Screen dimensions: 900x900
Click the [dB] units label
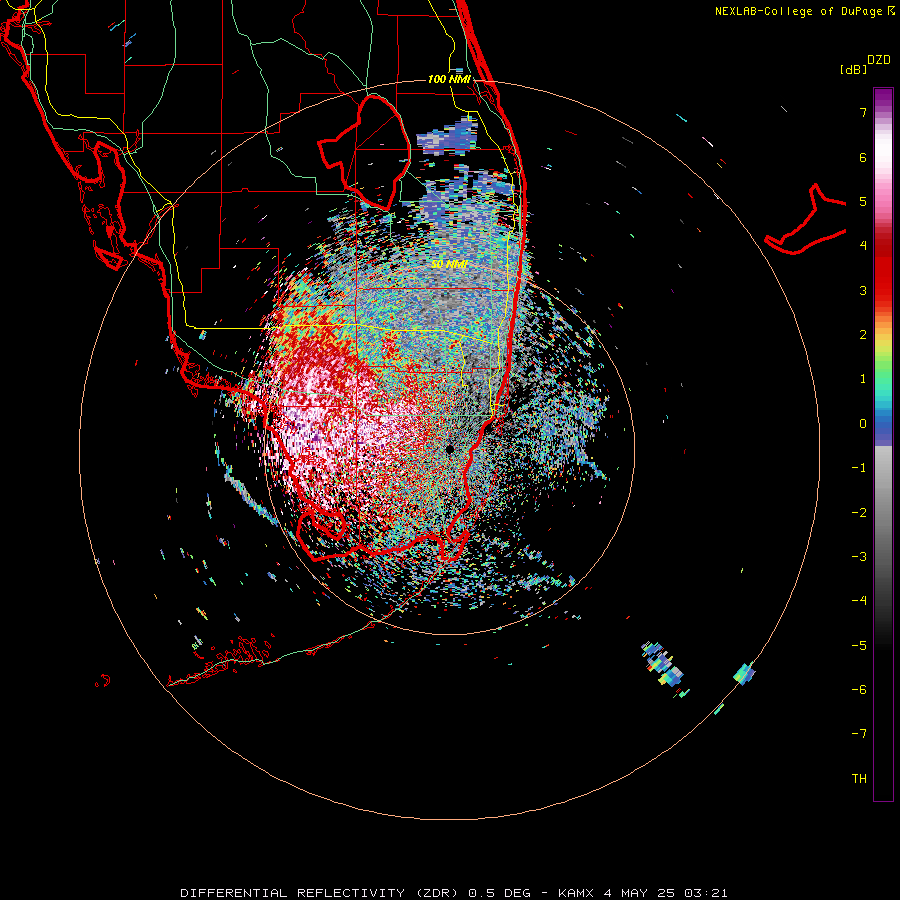tap(853, 69)
